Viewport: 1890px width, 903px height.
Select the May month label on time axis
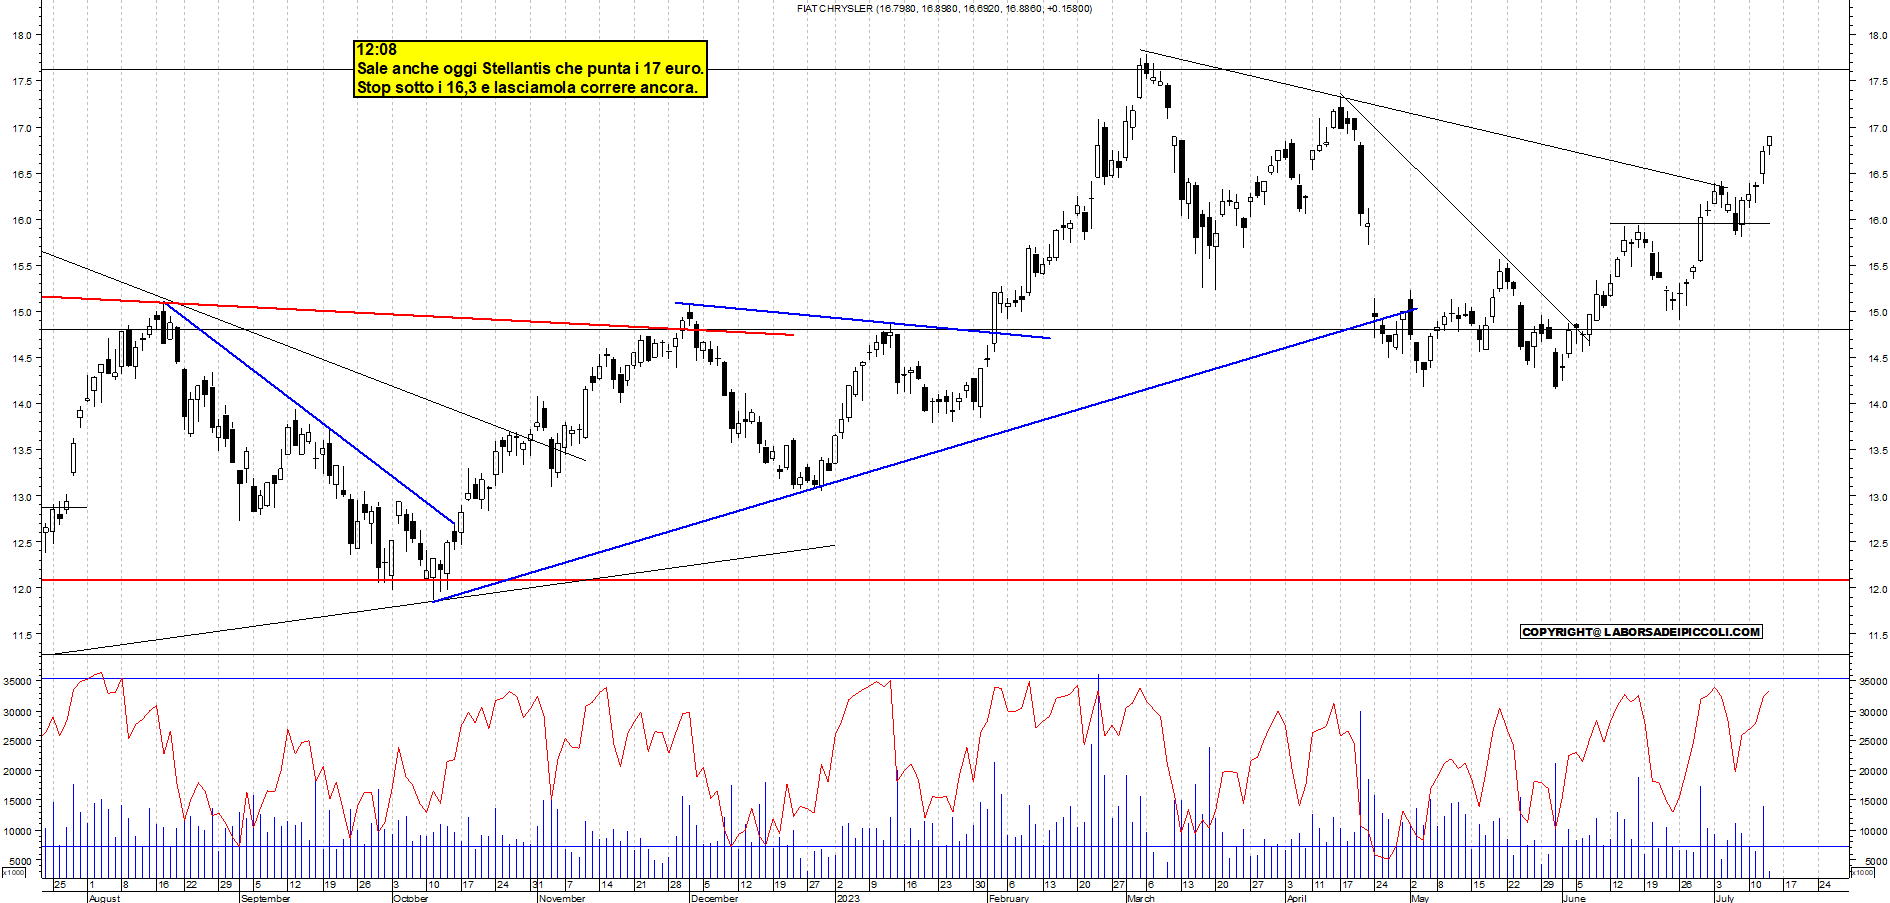tap(1420, 898)
